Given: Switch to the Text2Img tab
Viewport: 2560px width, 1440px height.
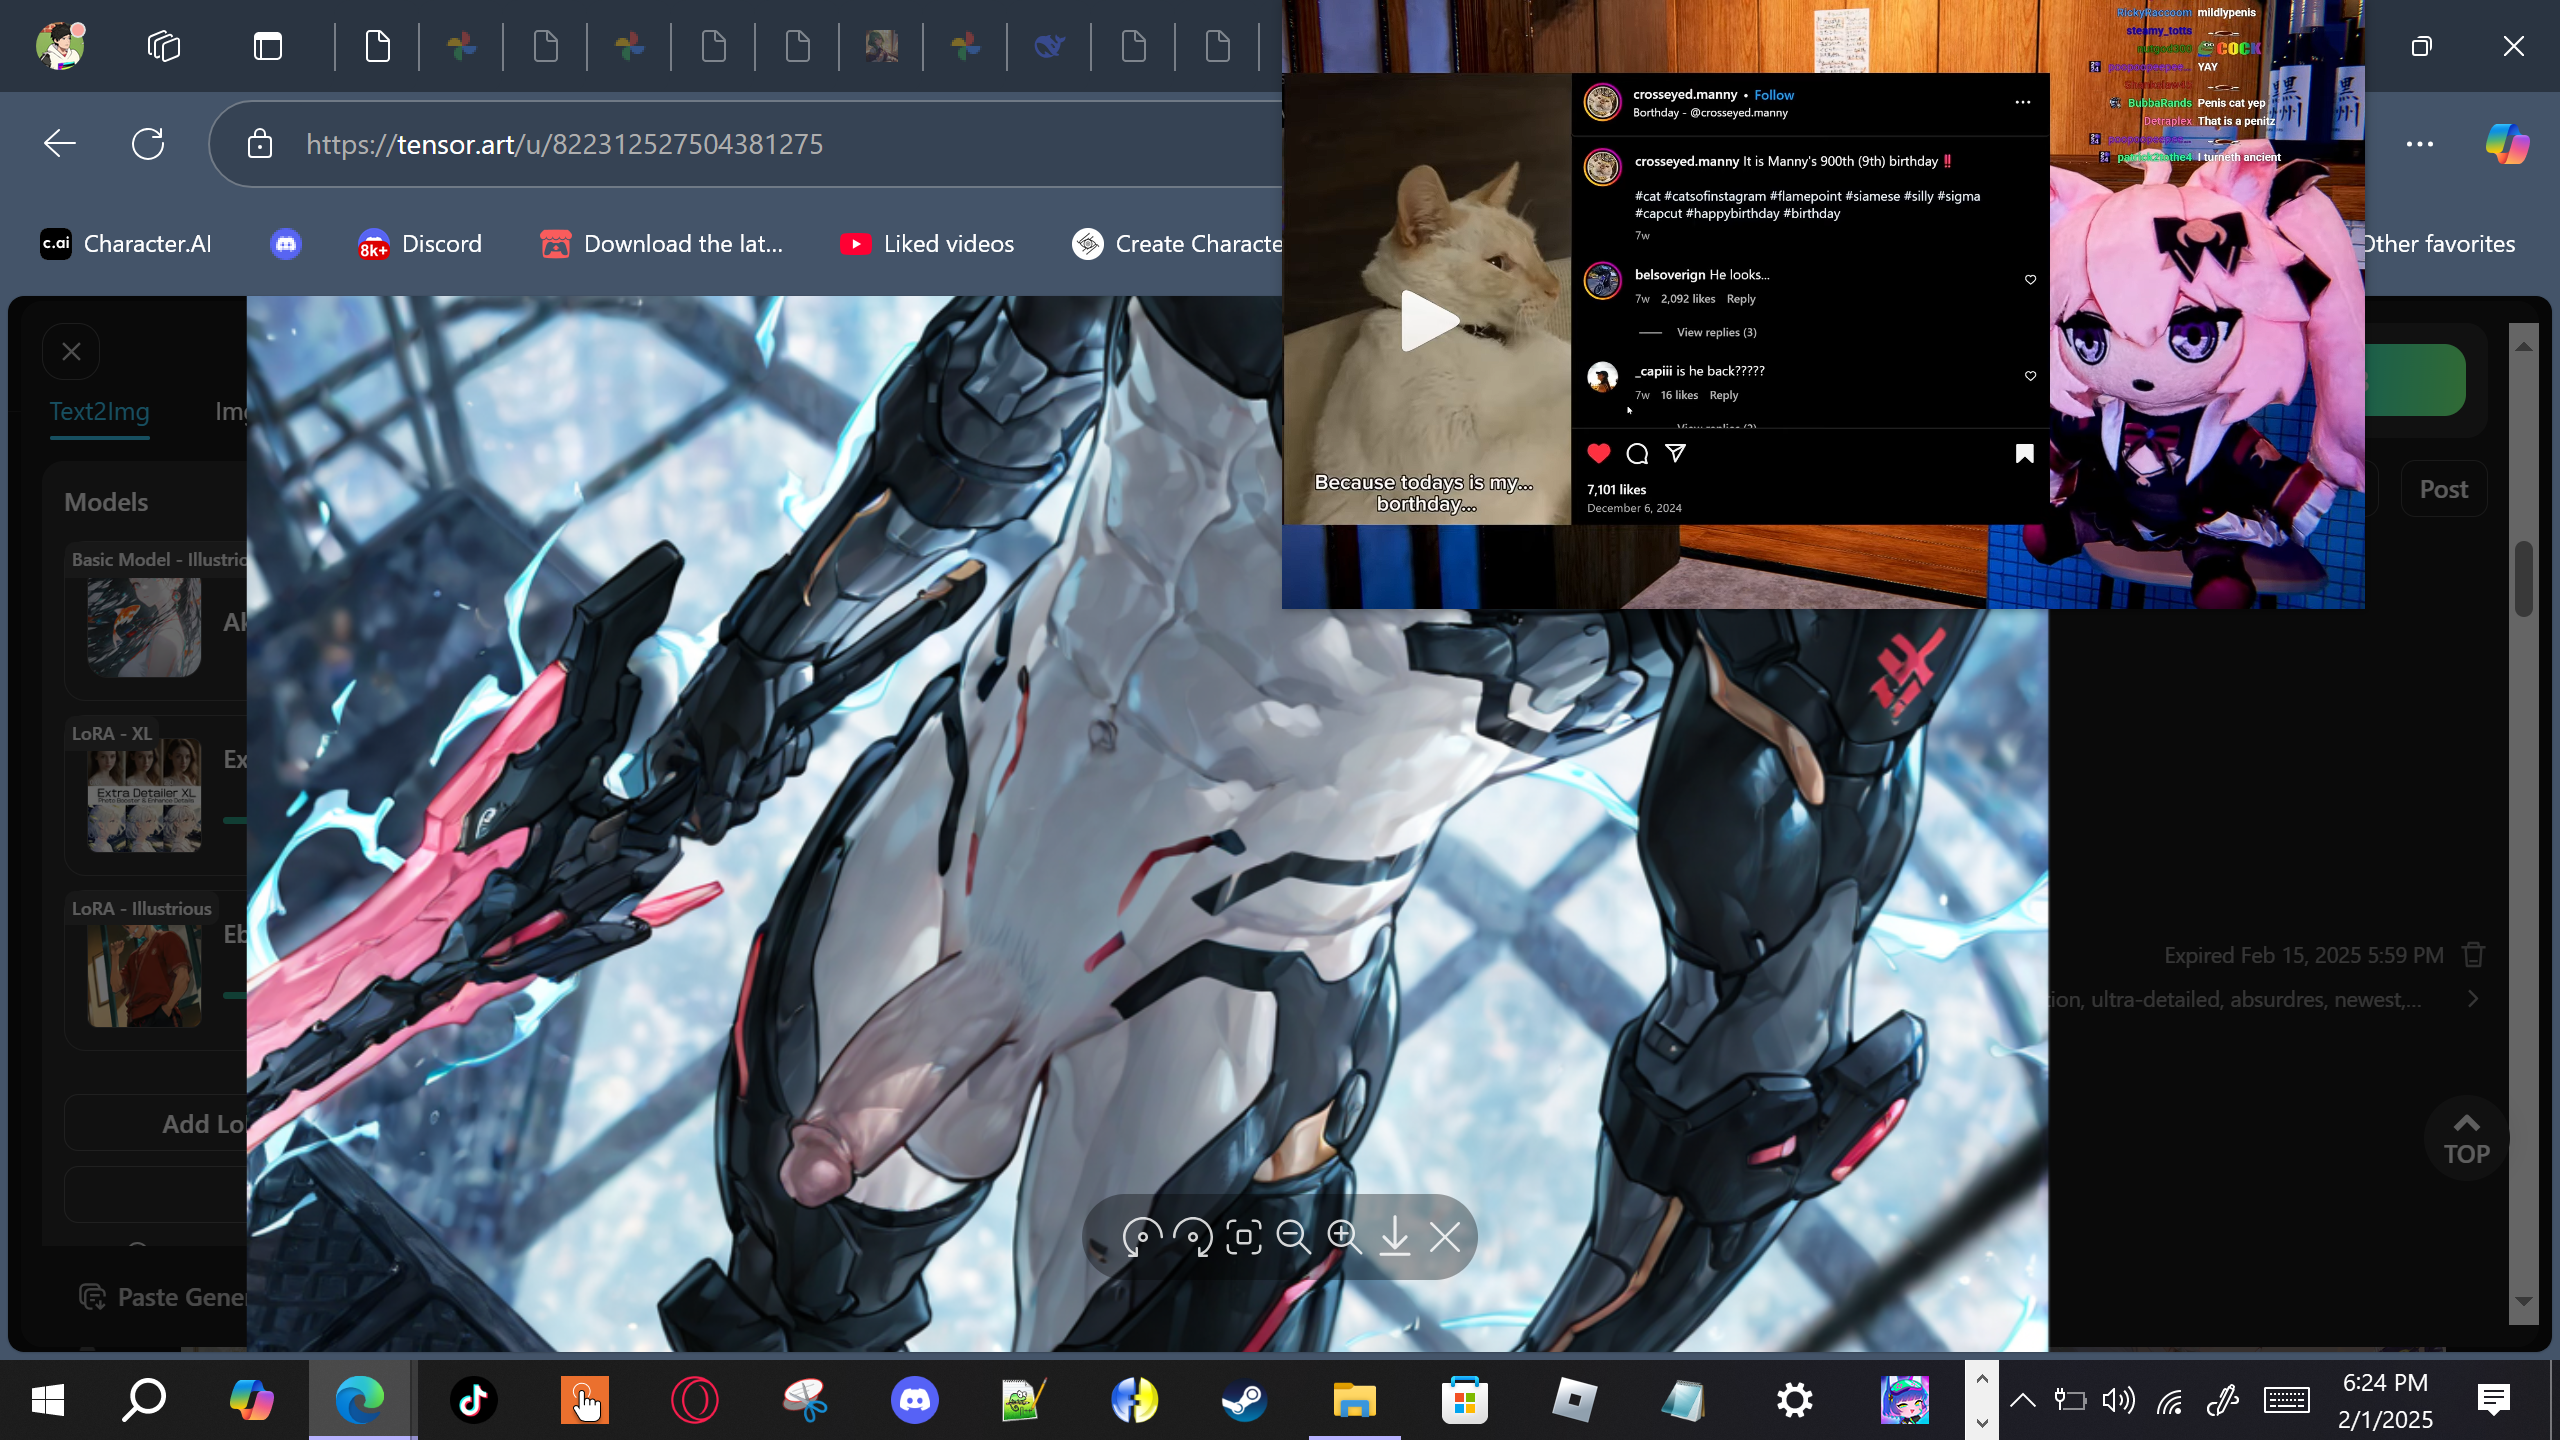Looking at the screenshot, I should 99,411.
